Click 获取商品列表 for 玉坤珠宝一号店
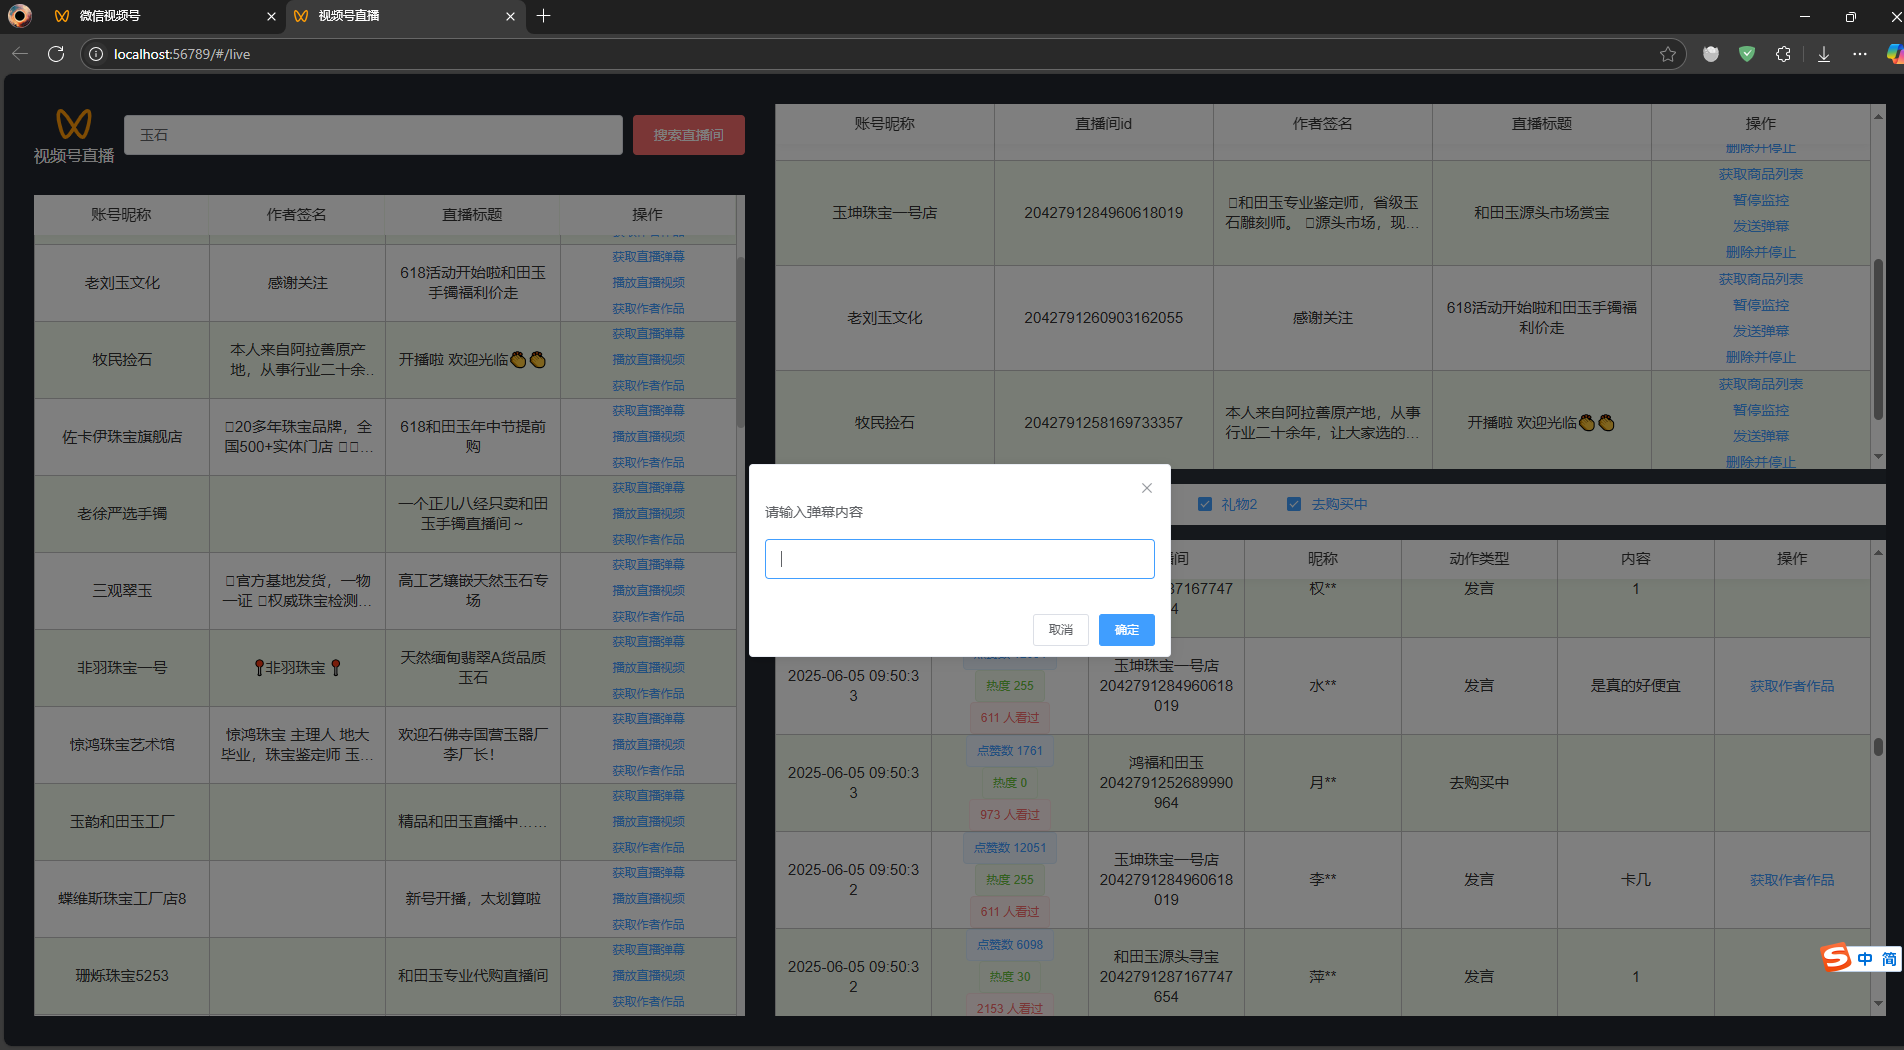The width and height of the screenshot is (1904, 1050). pos(1760,174)
